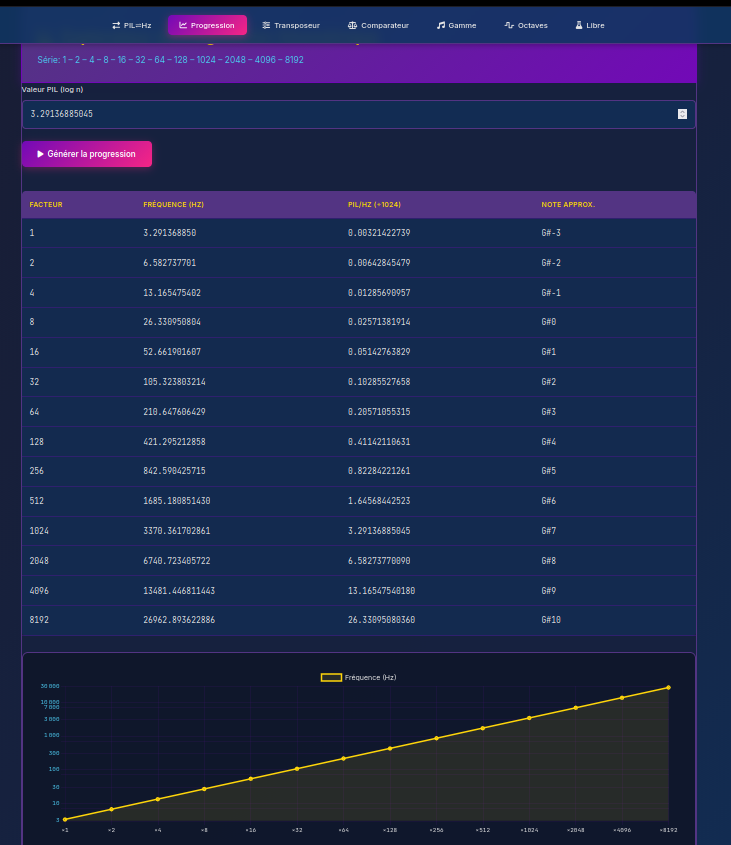
Task: Click the stepper arrows in Valeur PIL field
Action: [x=682, y=114]
